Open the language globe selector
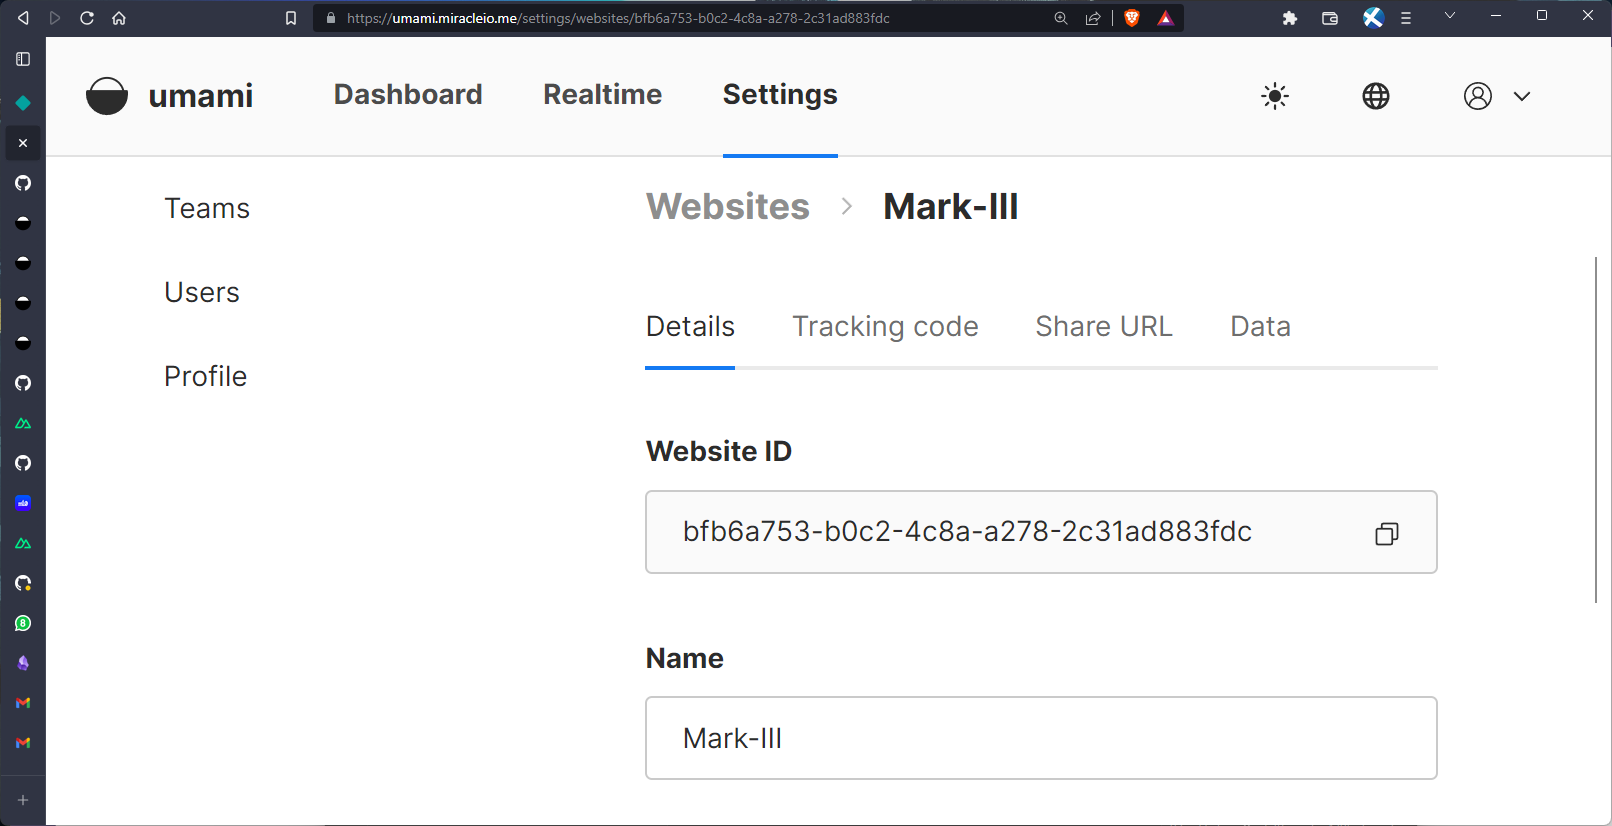The width and height of the screenshot is (1612, 826). click(1376, 96)
